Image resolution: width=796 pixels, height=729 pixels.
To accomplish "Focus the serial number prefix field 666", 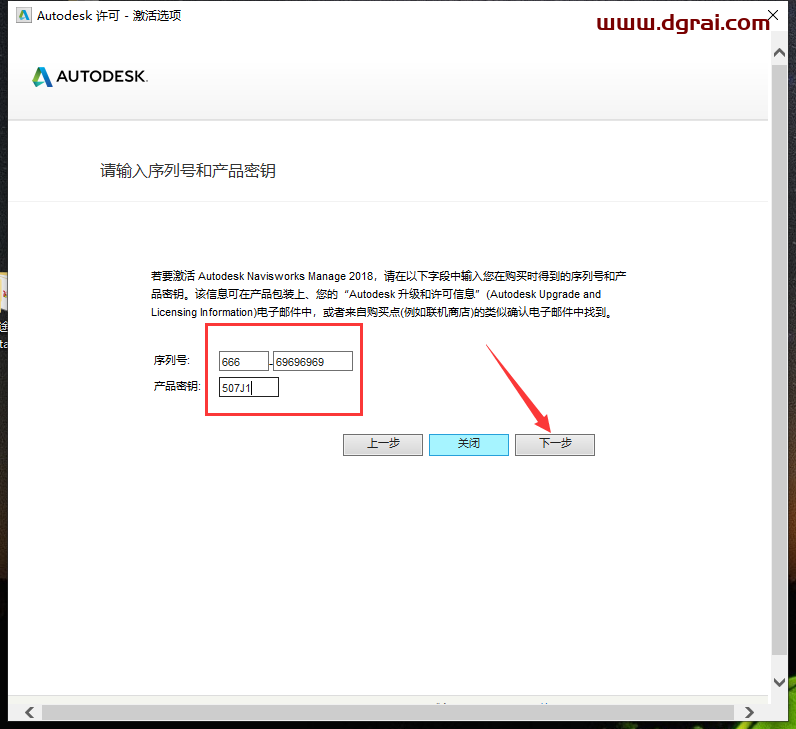I will click(x=244, y=361).
